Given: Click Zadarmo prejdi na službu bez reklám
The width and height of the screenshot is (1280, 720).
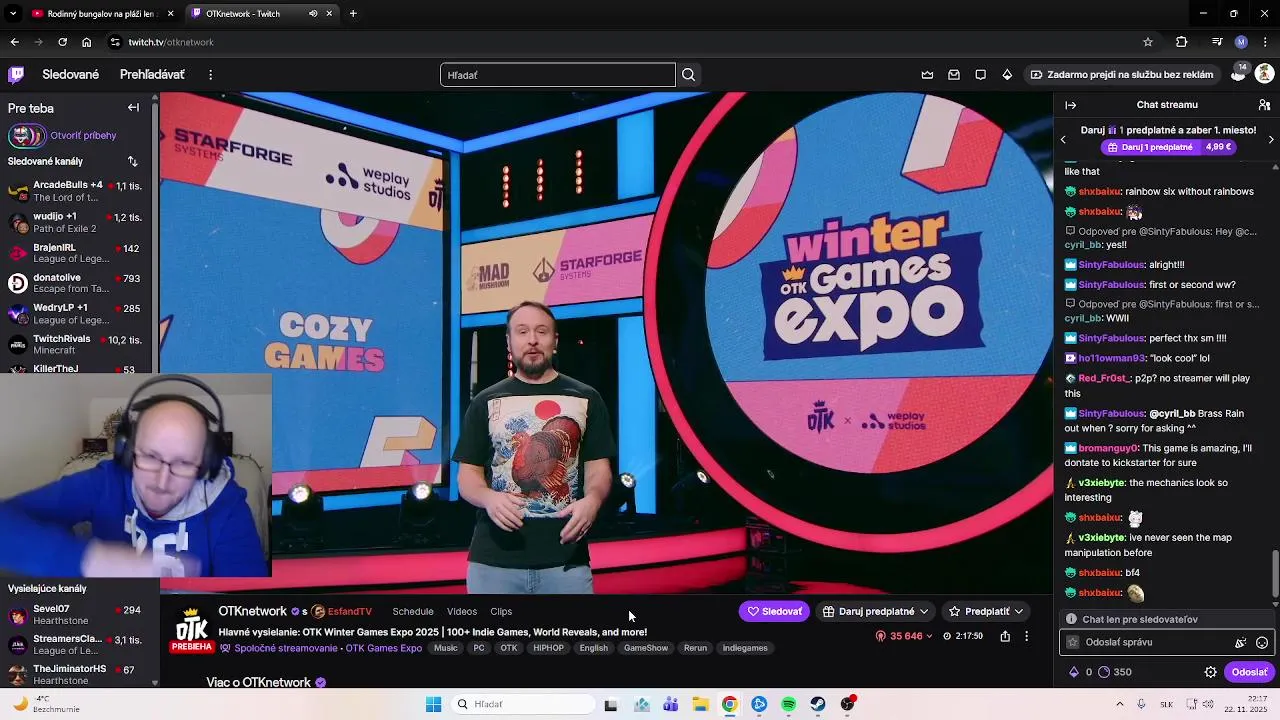Looking at the screenshot, I should coord(1122,75).
